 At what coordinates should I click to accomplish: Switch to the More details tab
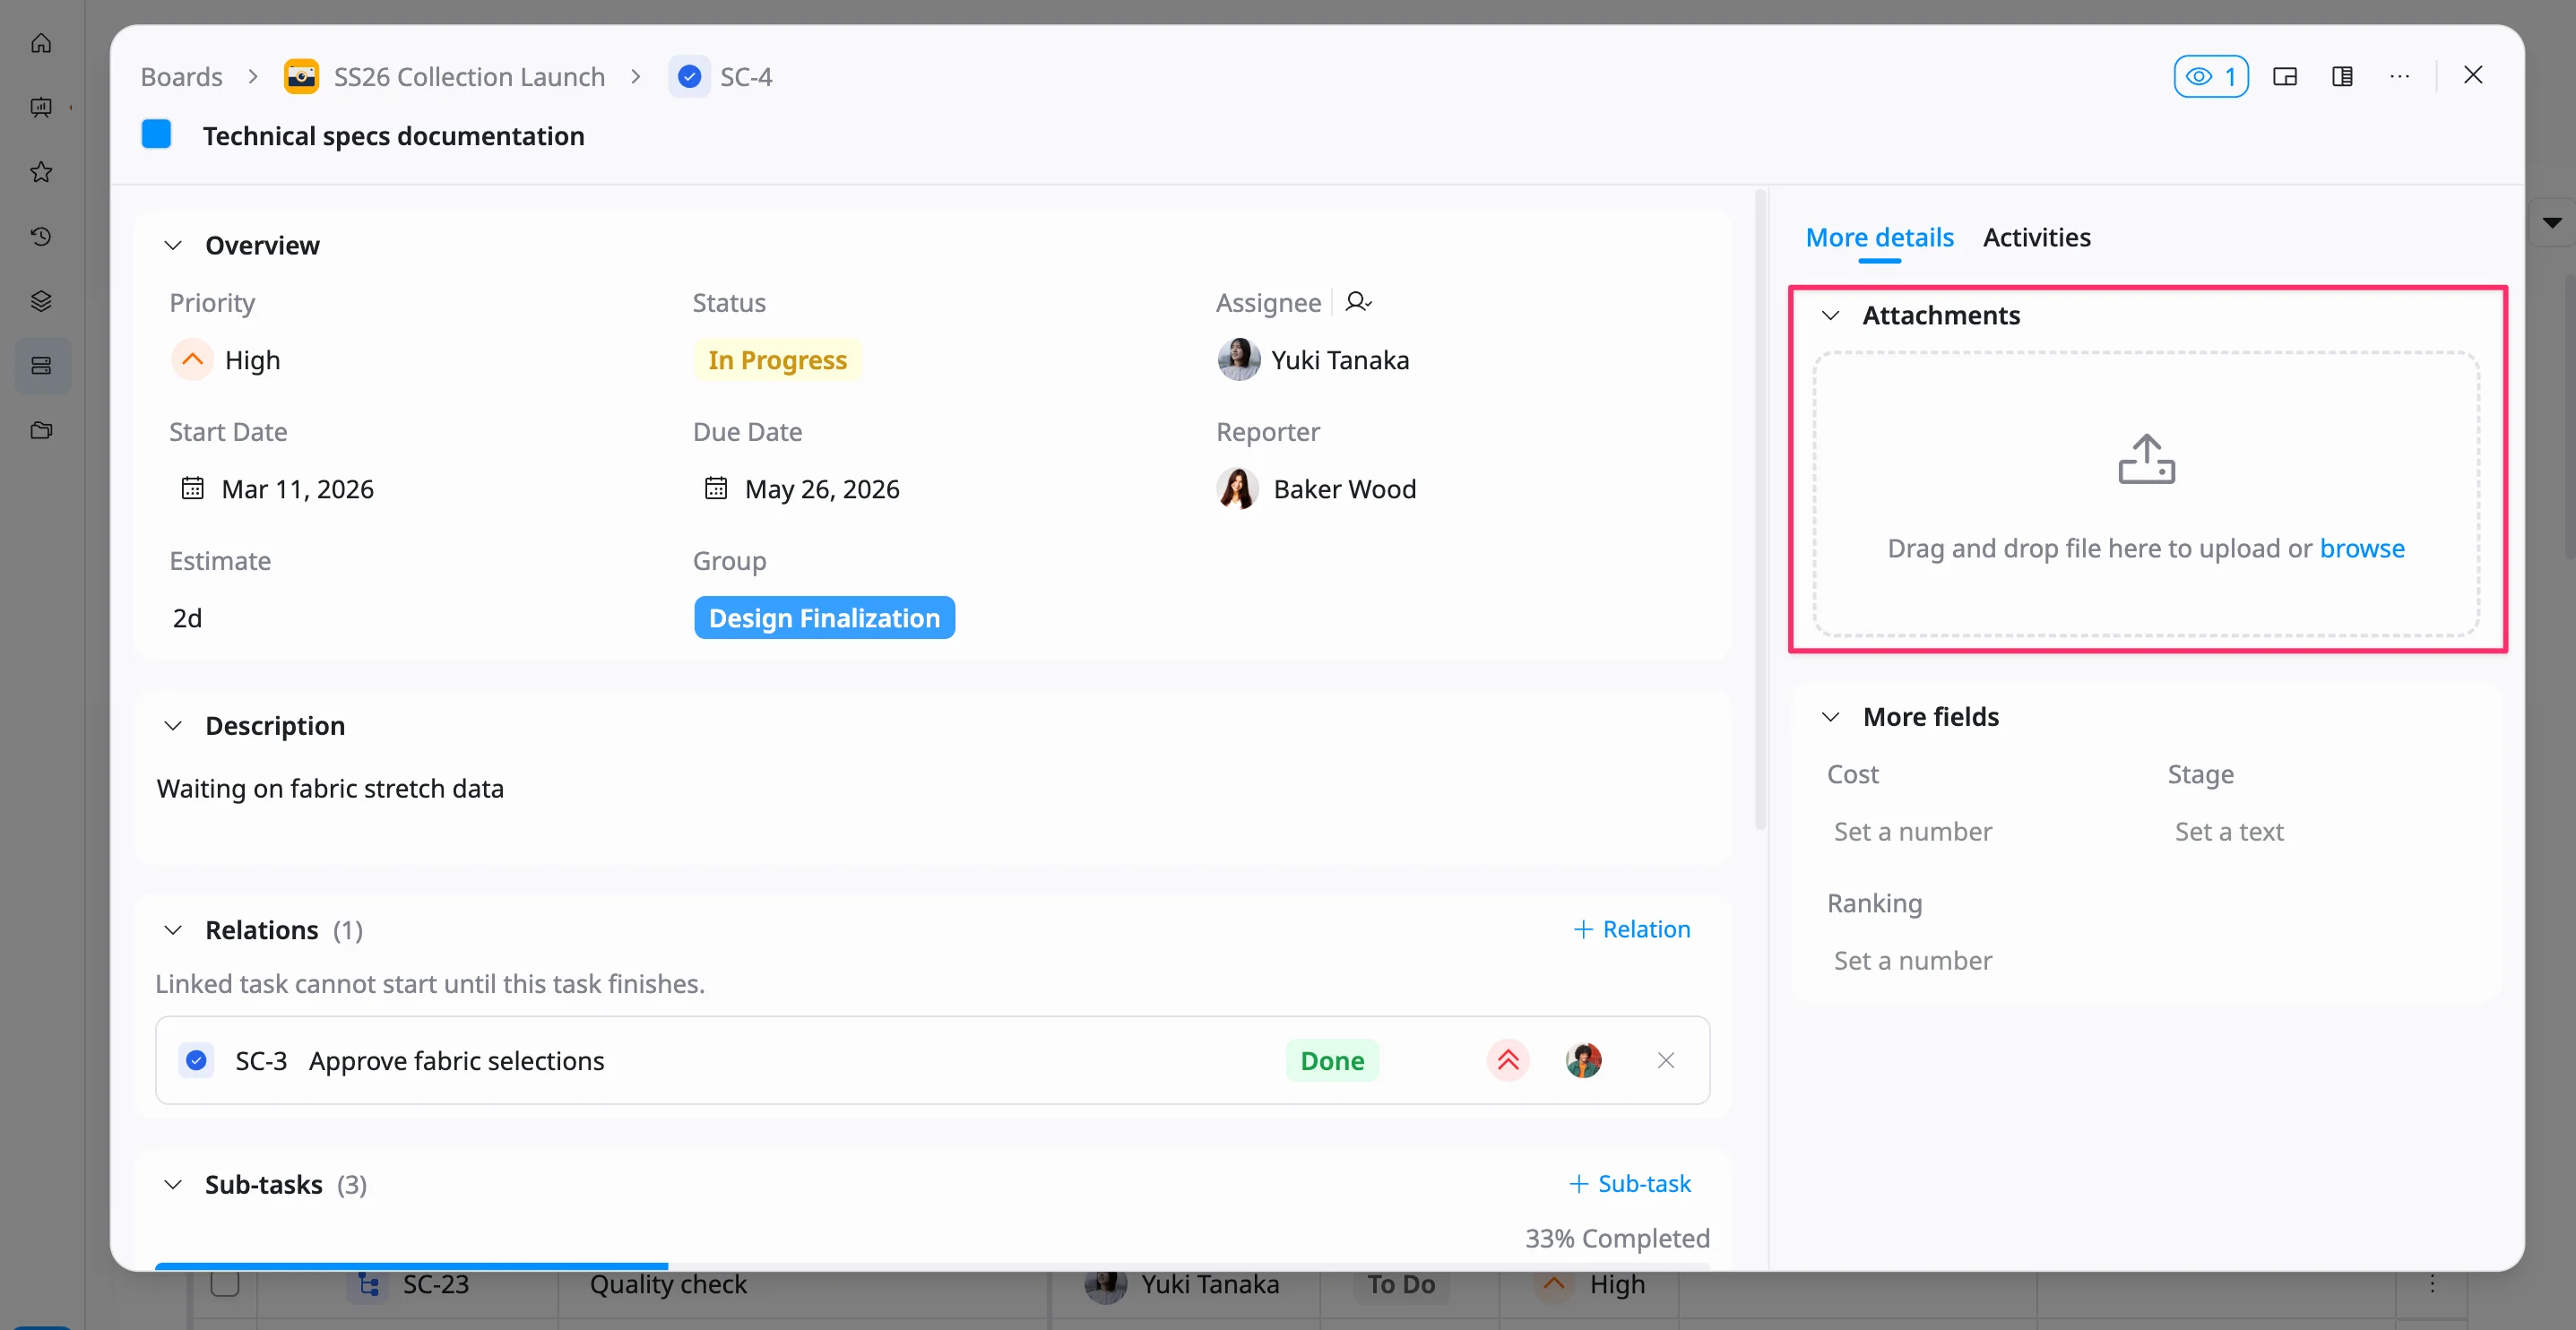(x=1879, y=238)
